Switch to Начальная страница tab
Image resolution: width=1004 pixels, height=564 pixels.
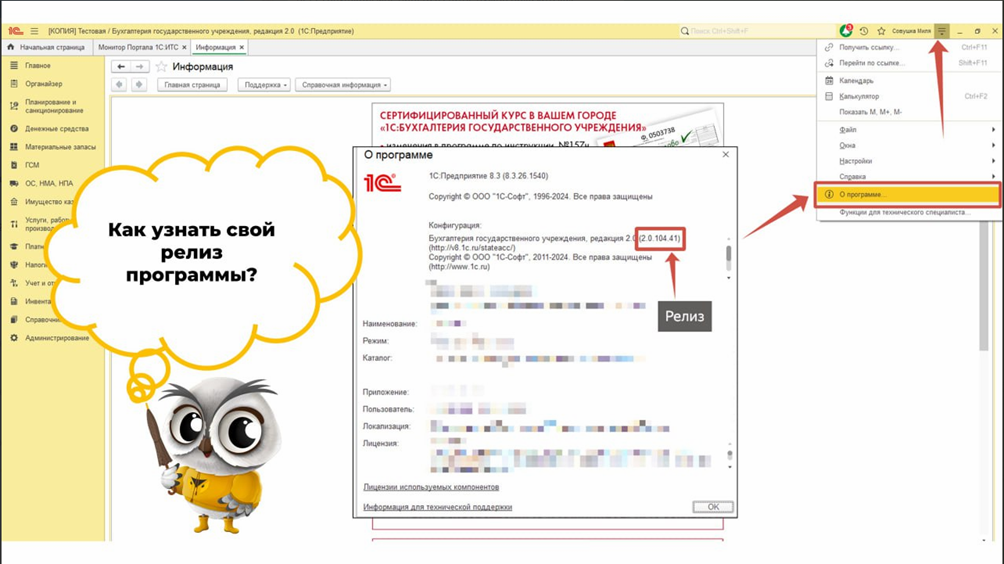pos(46,47)
